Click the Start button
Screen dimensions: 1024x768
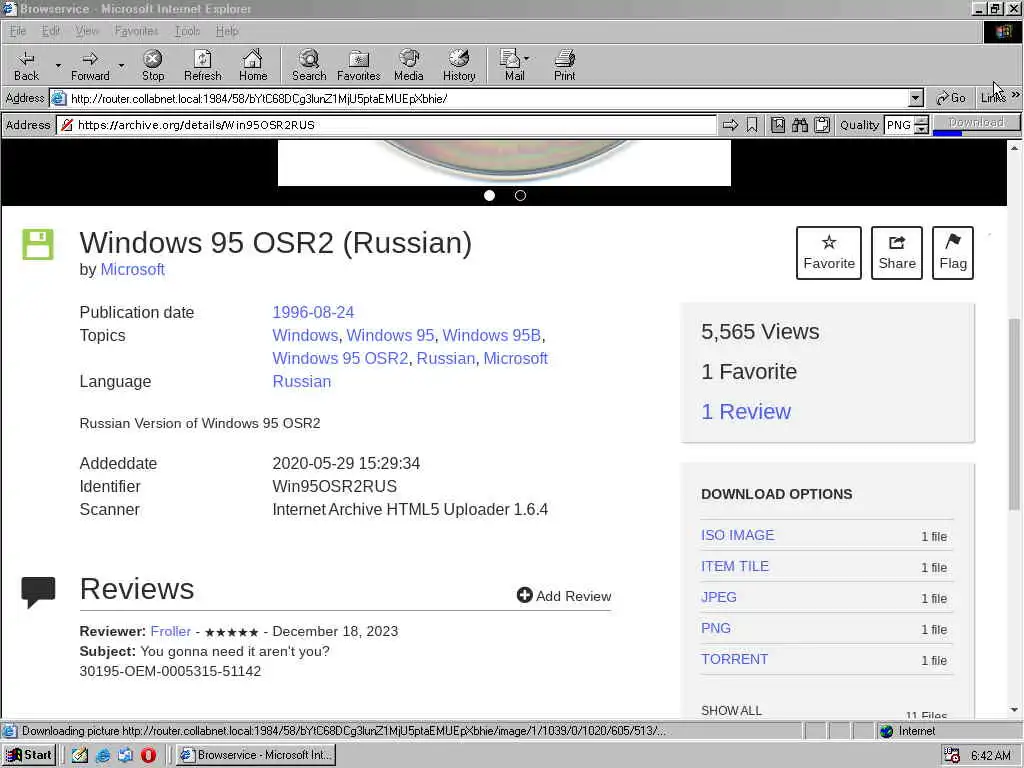coord(29,755)
